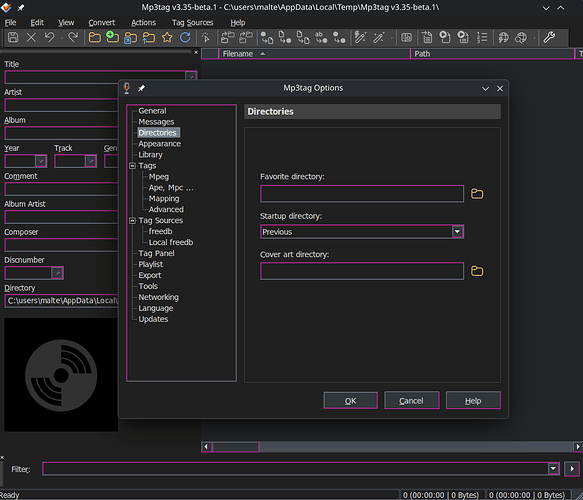Viewport: 583px width, 500px height.
Task: Click the Auto-numbering wizard list icon
Action: [x=482, y=38]
